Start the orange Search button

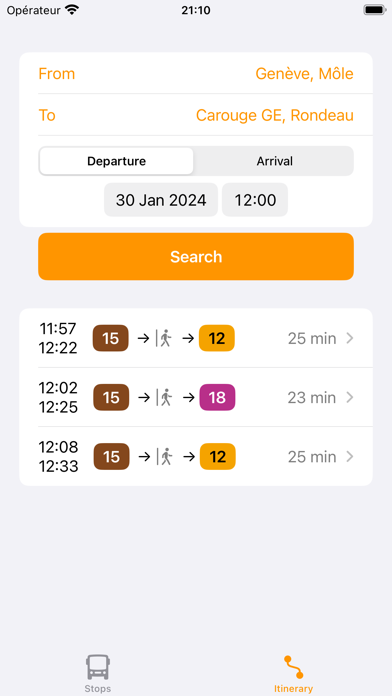[196, 257]
